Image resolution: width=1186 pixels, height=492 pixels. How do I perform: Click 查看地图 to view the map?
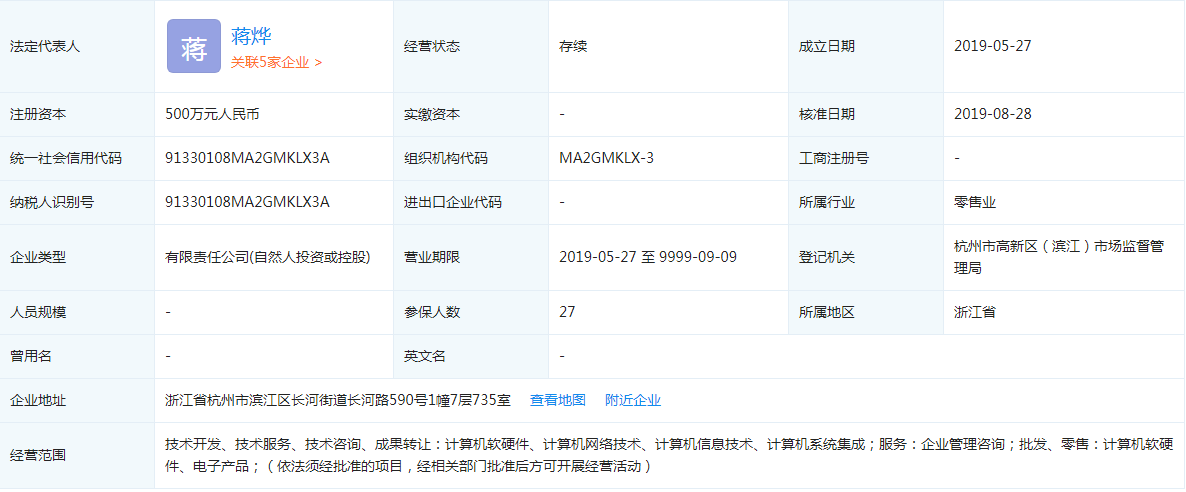(557, 400)
